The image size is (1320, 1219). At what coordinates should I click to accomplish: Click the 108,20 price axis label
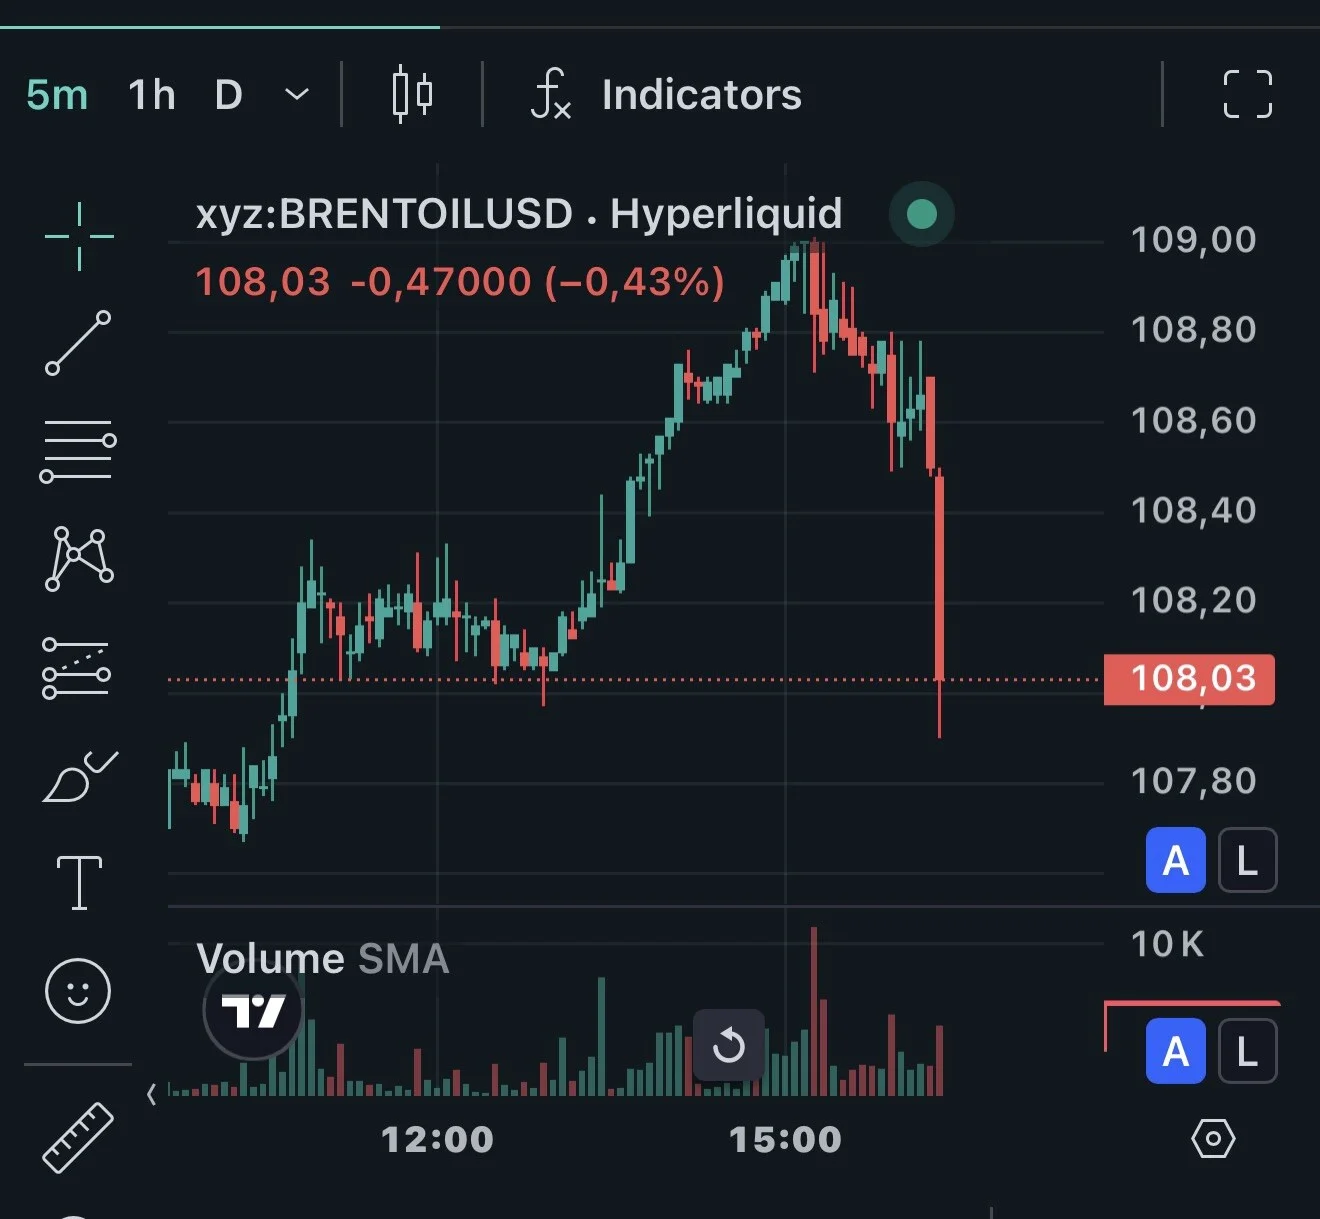pyautogui.click(x=1193, y=600)
